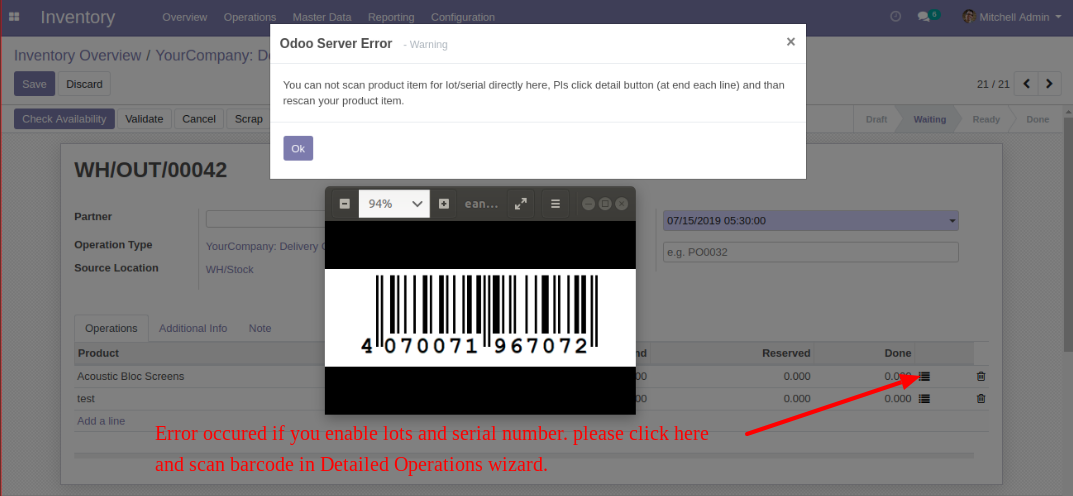Click source document field e.g. PO0032
The width and height of the screenshot is (1073, 496).
[810, 252]
